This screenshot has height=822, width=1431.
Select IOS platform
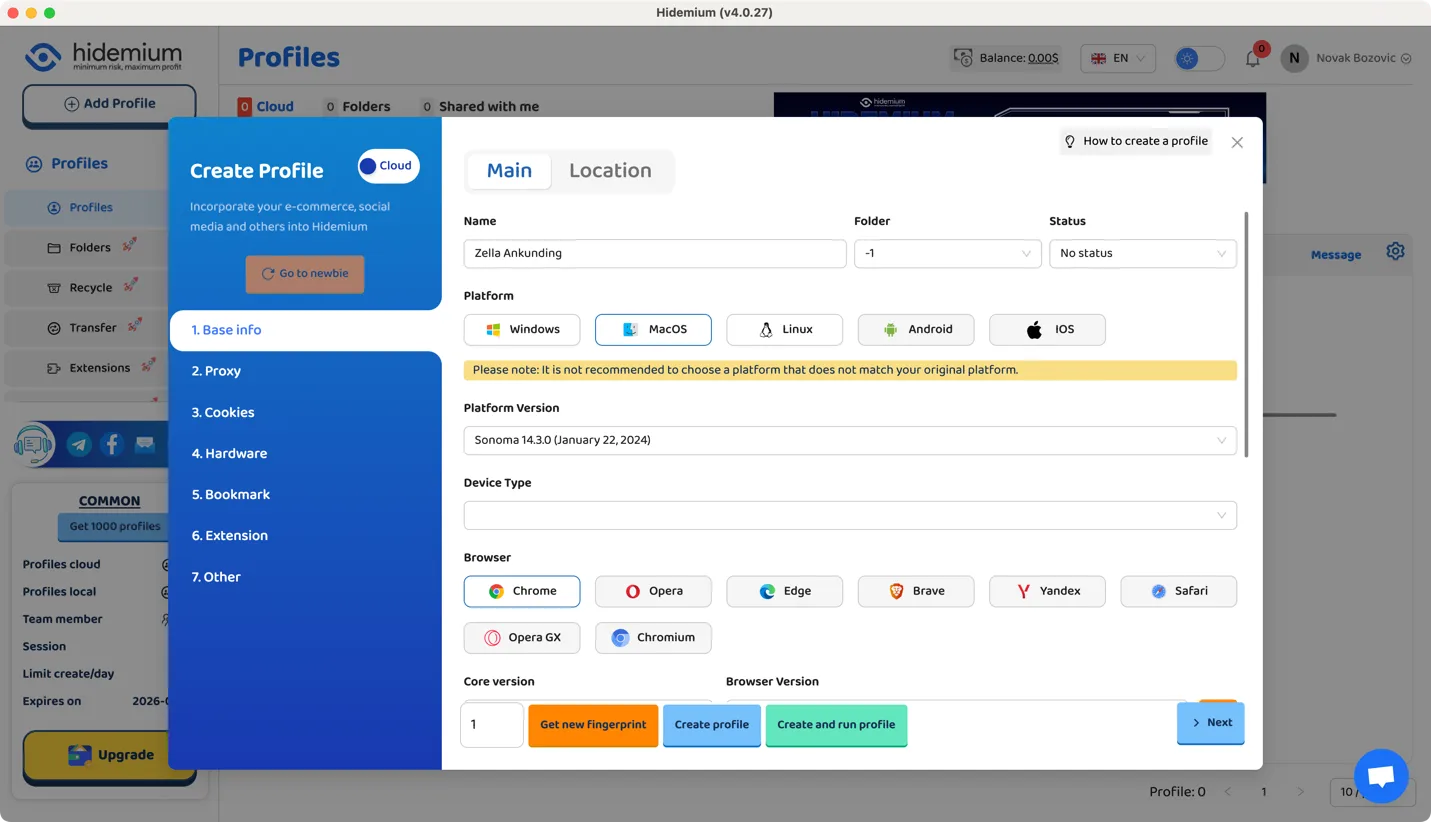pyautogui.click(x=1047, y=329)
